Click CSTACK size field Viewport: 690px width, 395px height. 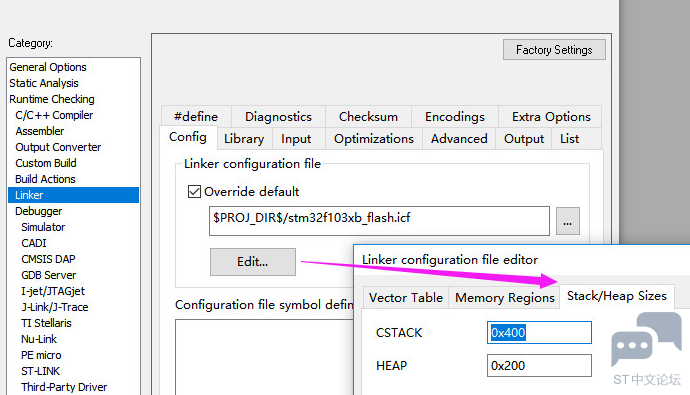pyautogui.click(x=539, y=333)
